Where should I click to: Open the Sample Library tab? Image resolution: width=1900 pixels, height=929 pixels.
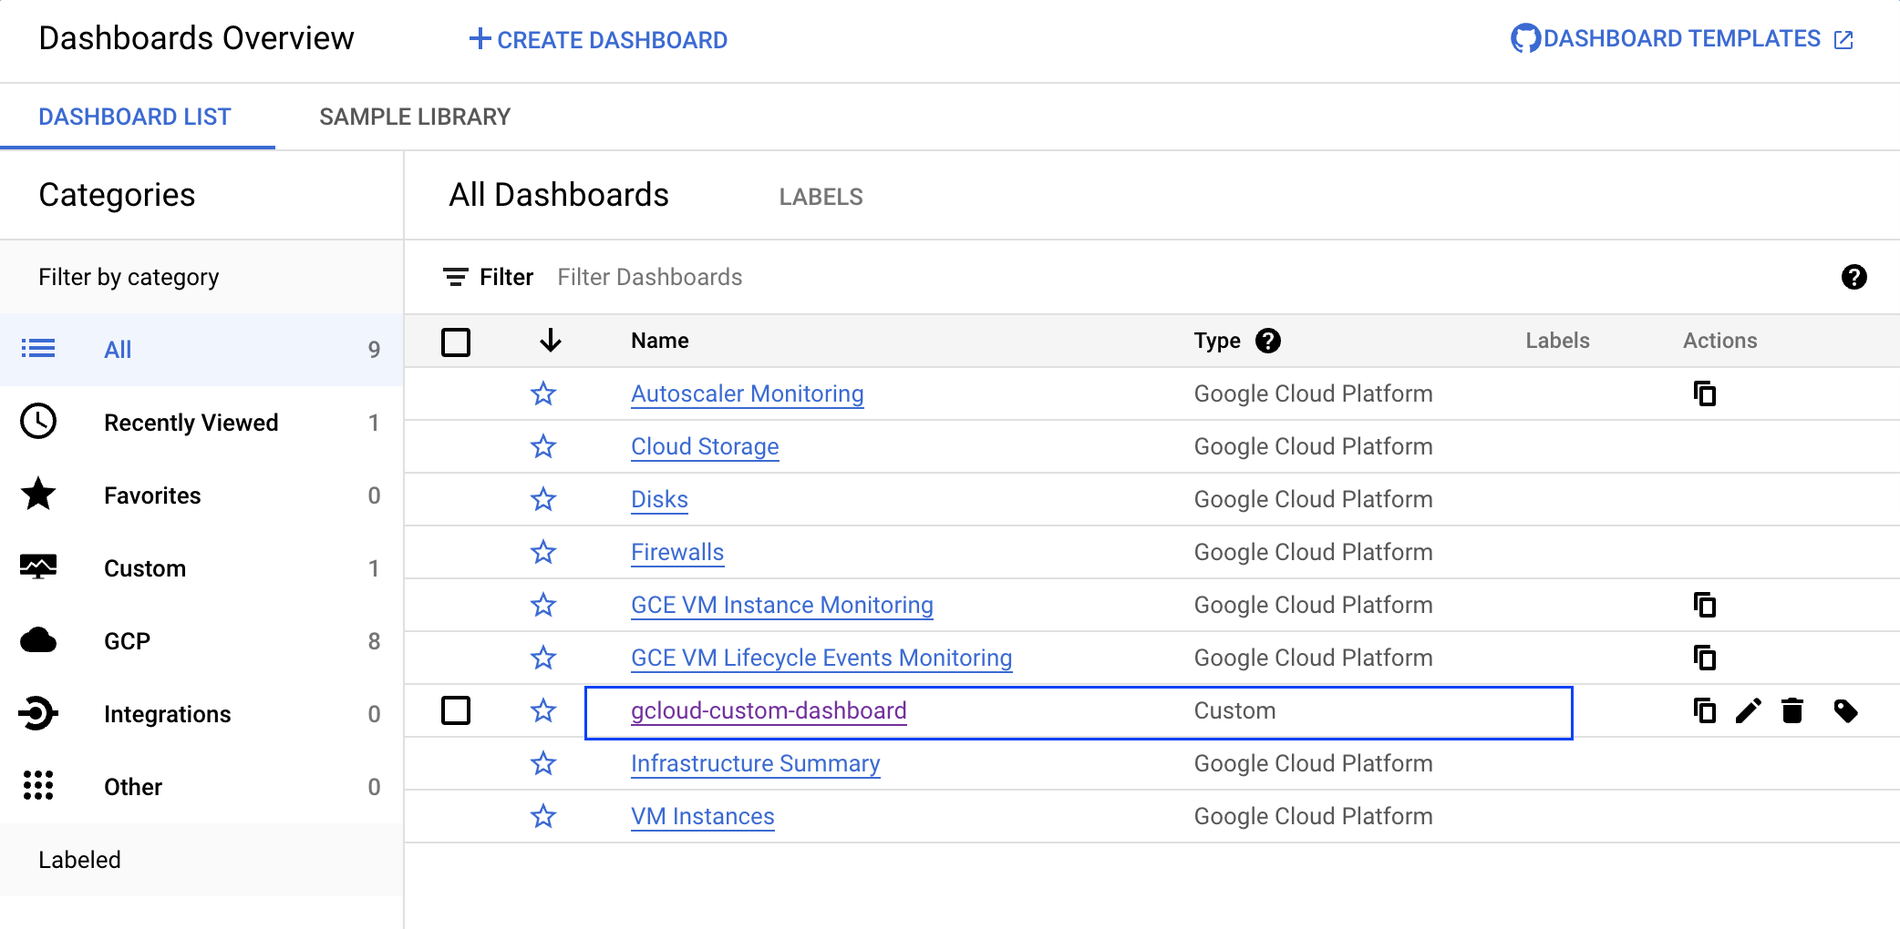415,117
